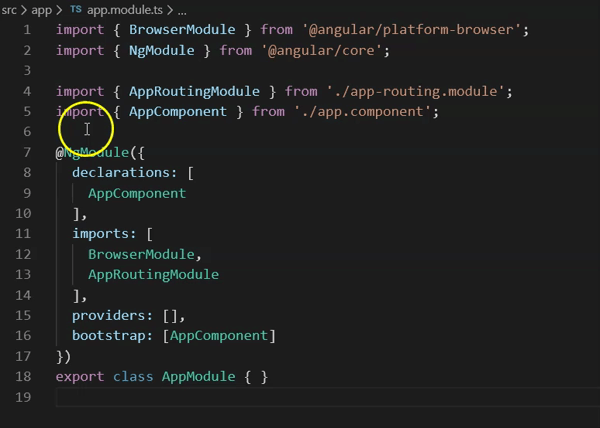Click the './app-routing.module' path string
The image size is (600, 428).
(415, 91)
